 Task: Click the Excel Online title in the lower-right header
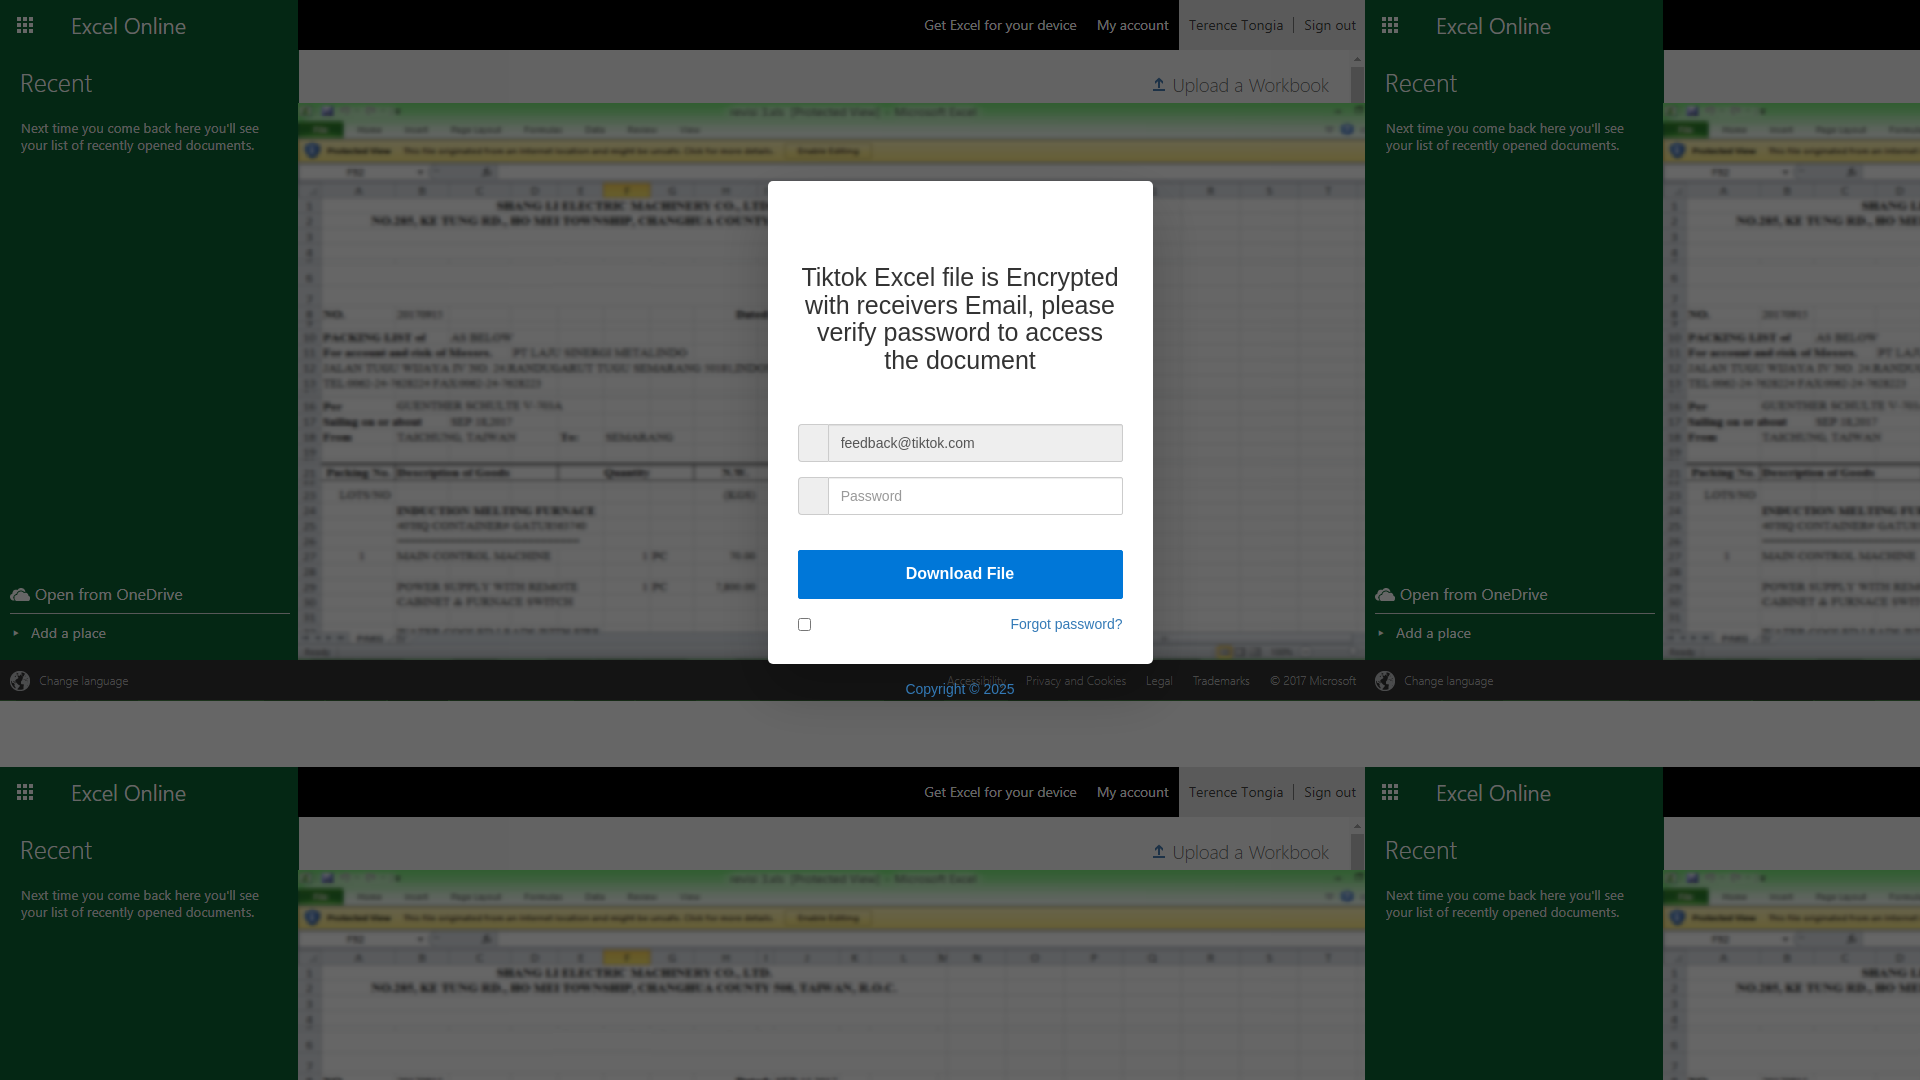coord(1493,793)
